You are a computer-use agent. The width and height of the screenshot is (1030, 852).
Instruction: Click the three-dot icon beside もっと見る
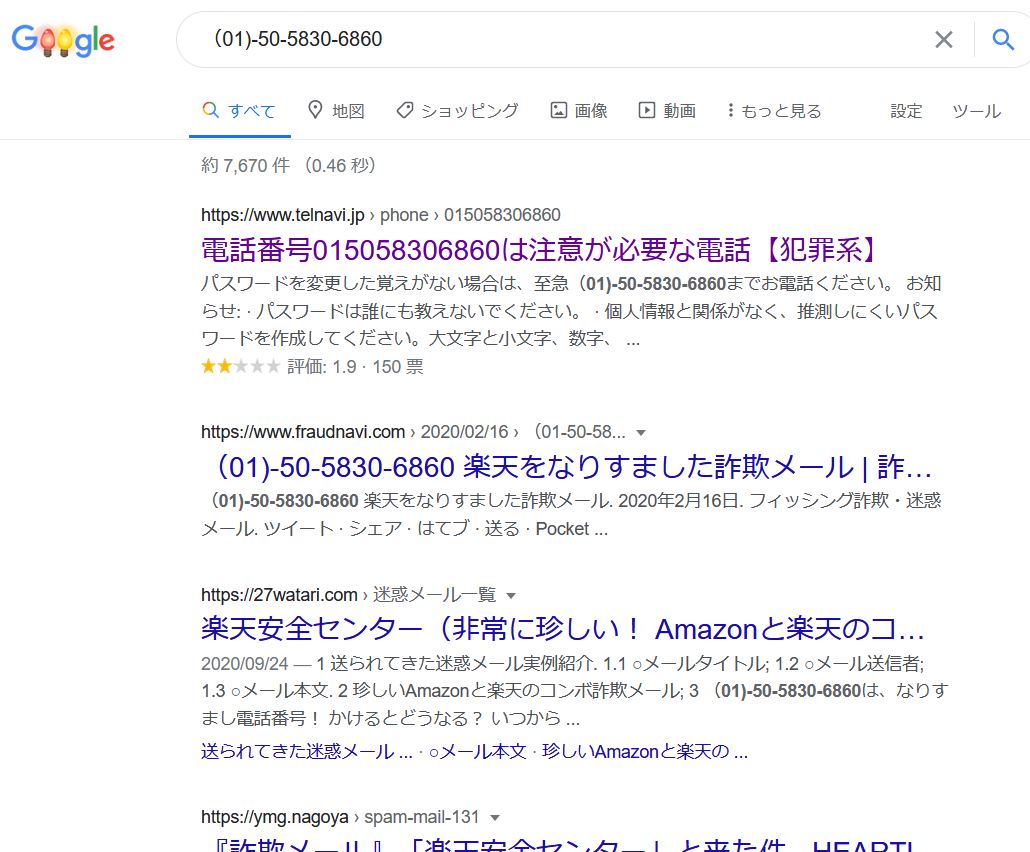[x=730, y=110]
